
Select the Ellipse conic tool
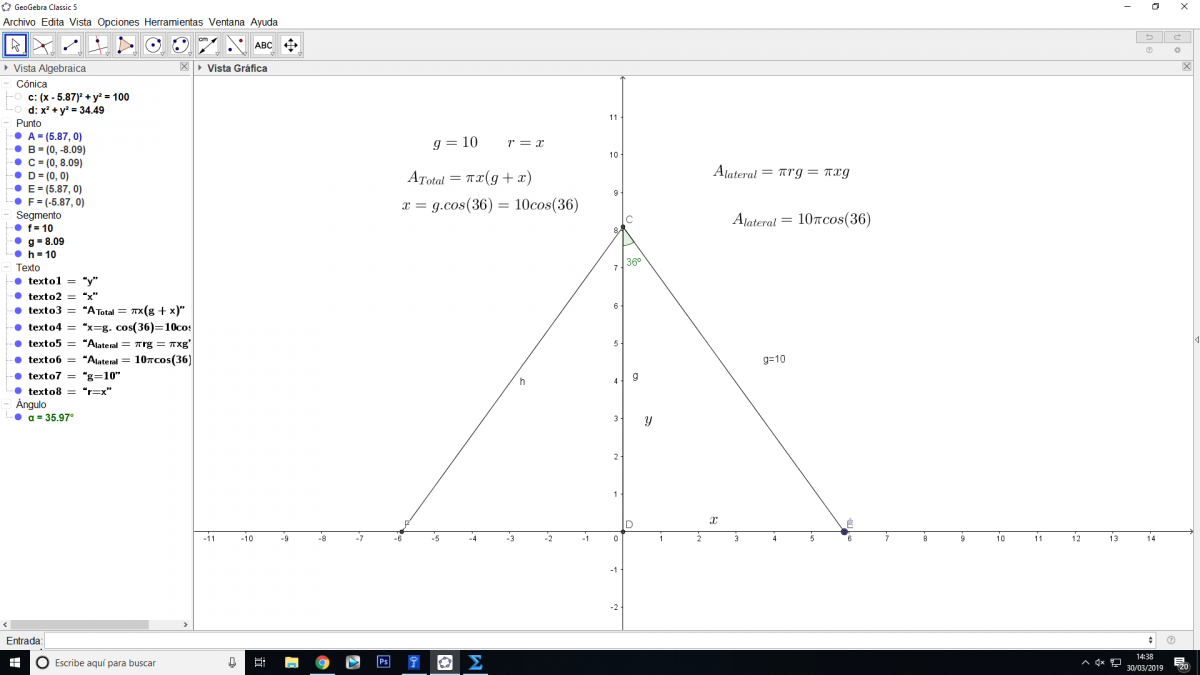pyautogui.click(x=180, y=45)
